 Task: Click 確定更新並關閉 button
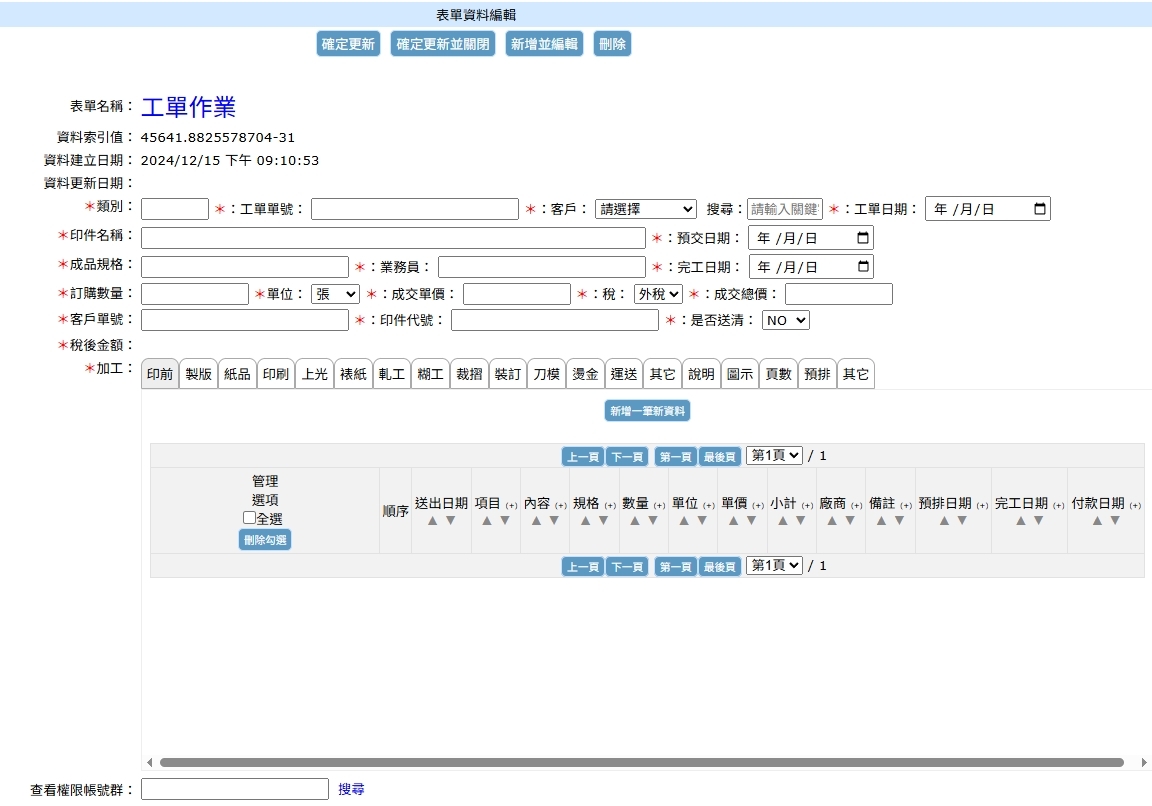pyautogui.click(x=443, y=44)
